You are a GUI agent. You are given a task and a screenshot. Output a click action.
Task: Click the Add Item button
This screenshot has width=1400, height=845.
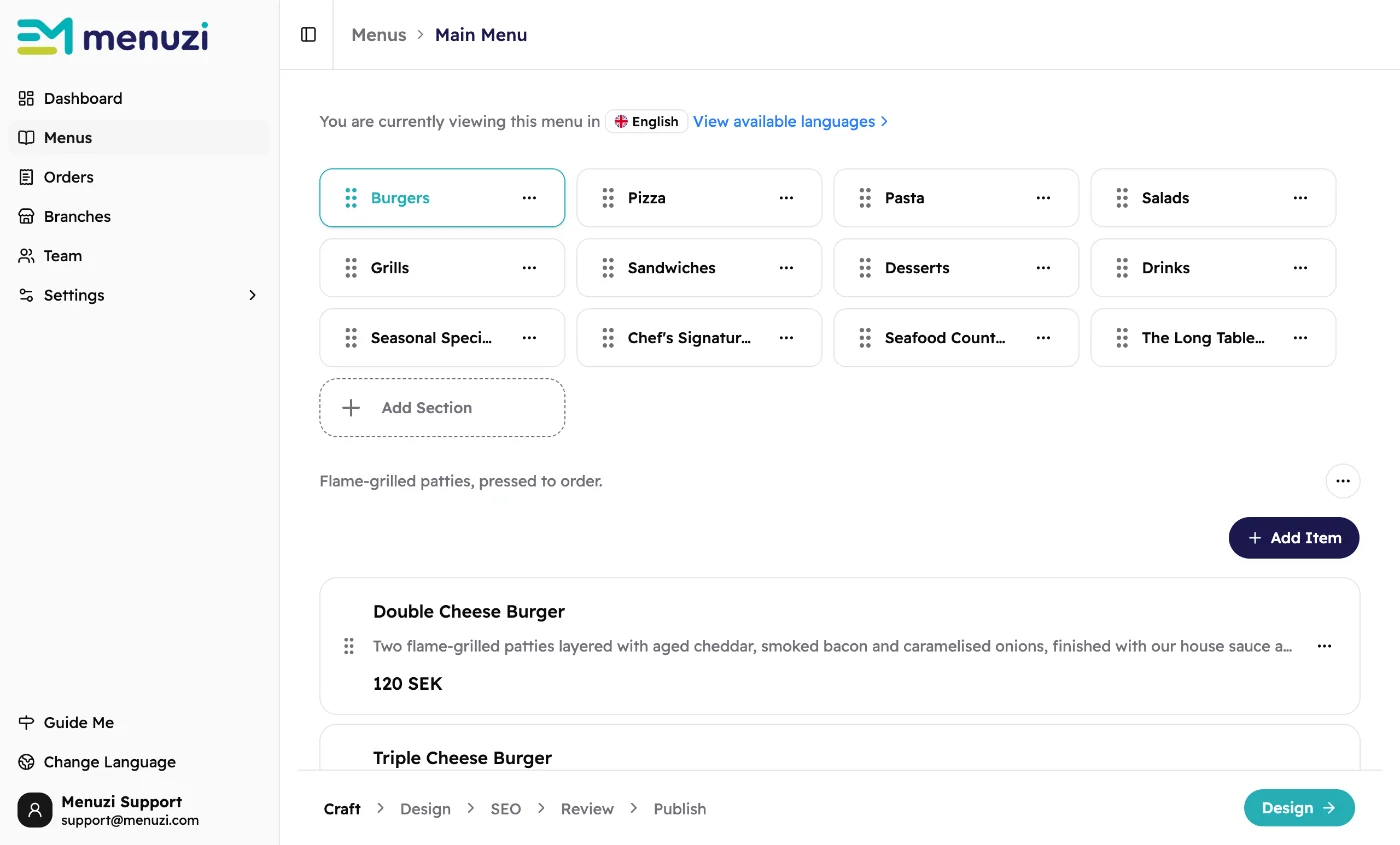tap(1294, 538)
